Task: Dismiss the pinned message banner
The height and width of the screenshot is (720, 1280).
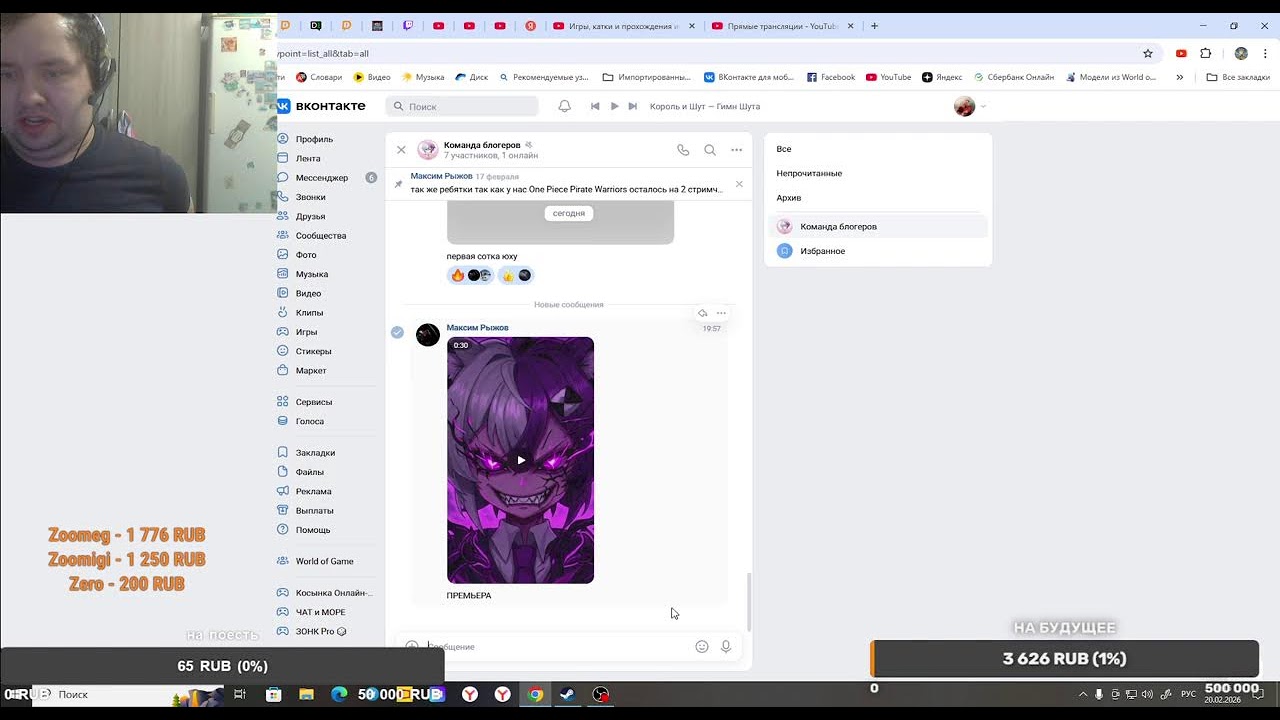Action: coord(739,183)
